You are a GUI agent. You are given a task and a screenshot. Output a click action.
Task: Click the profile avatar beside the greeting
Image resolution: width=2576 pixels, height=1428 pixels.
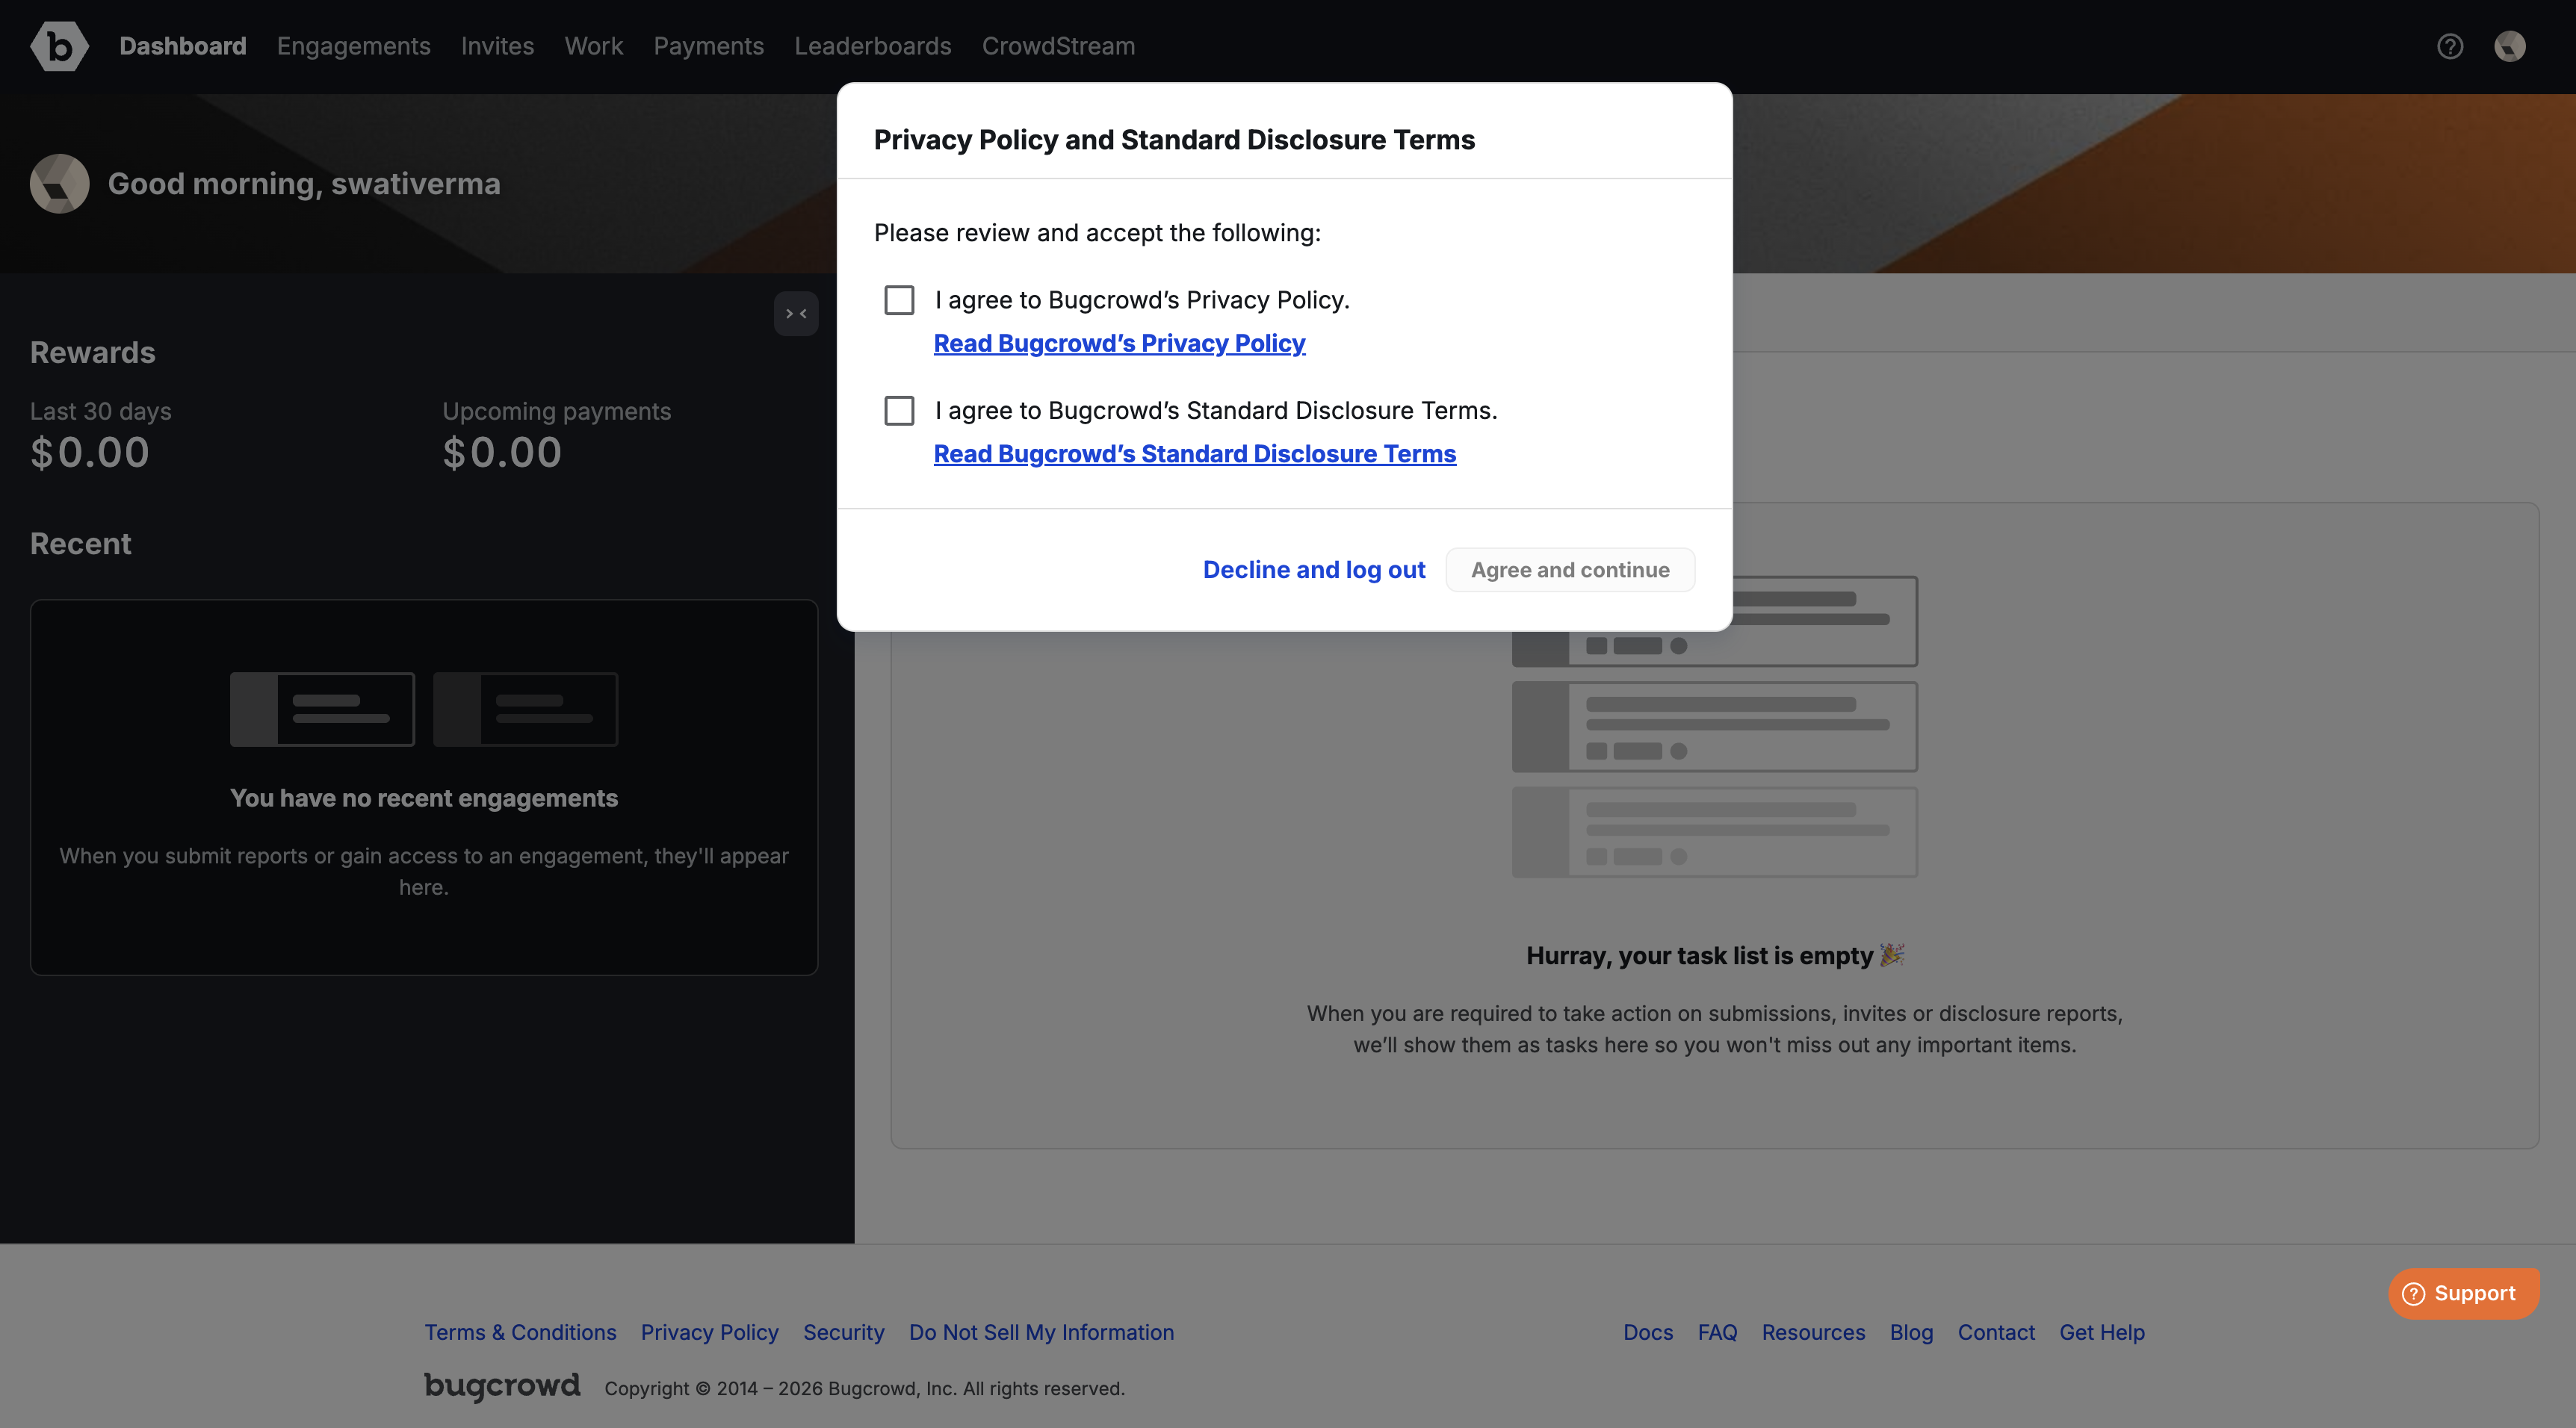(59, 183)
